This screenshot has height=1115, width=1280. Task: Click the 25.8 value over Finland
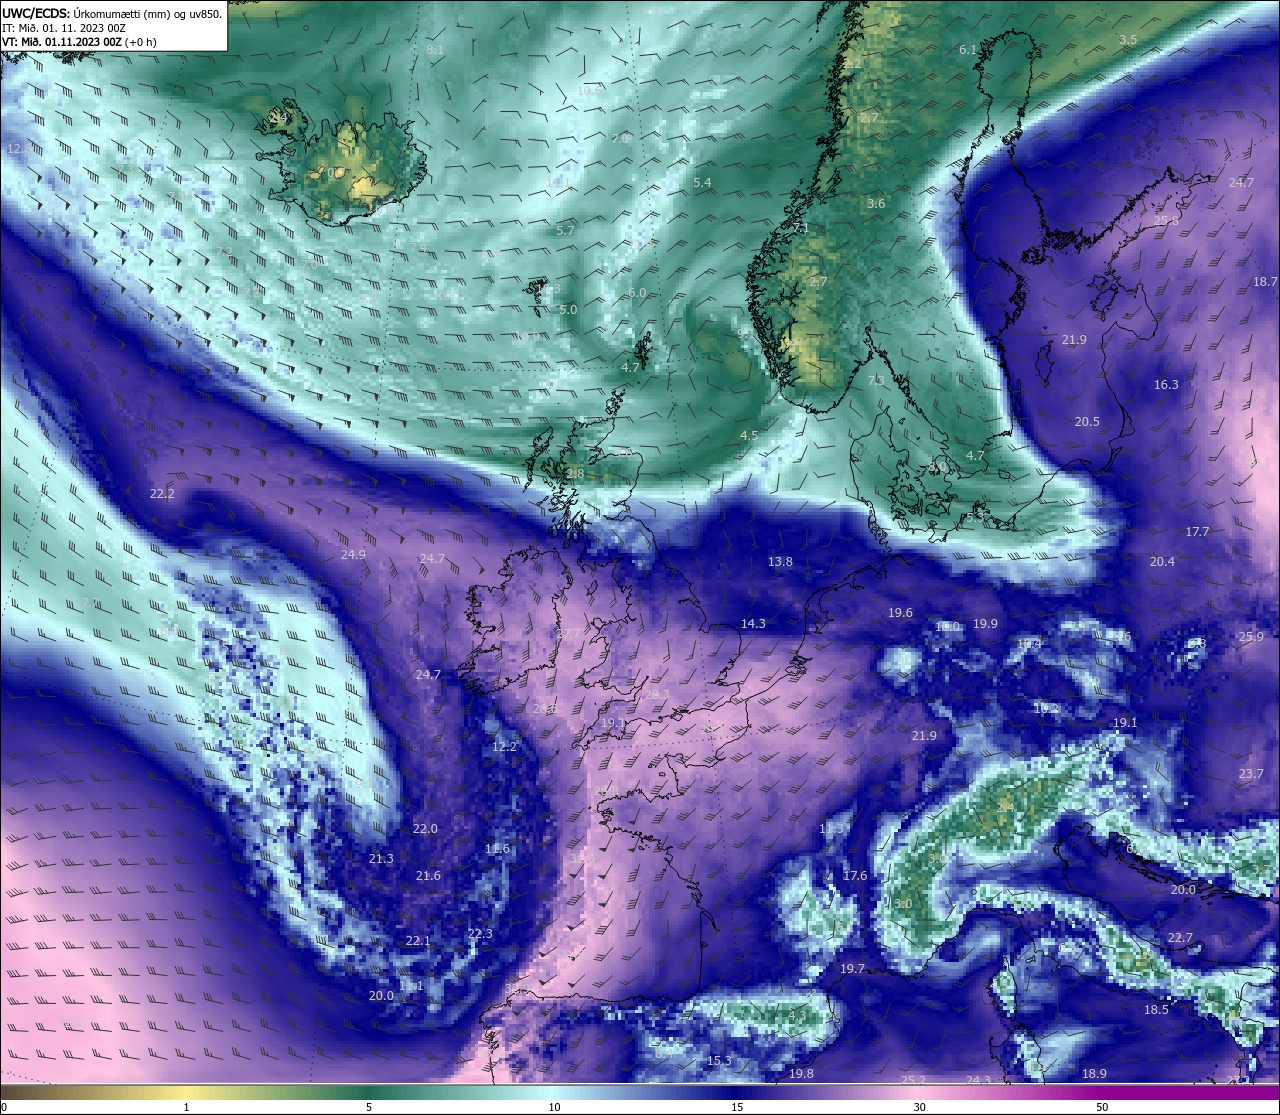pyautogui.click(x=1167, y=220)
